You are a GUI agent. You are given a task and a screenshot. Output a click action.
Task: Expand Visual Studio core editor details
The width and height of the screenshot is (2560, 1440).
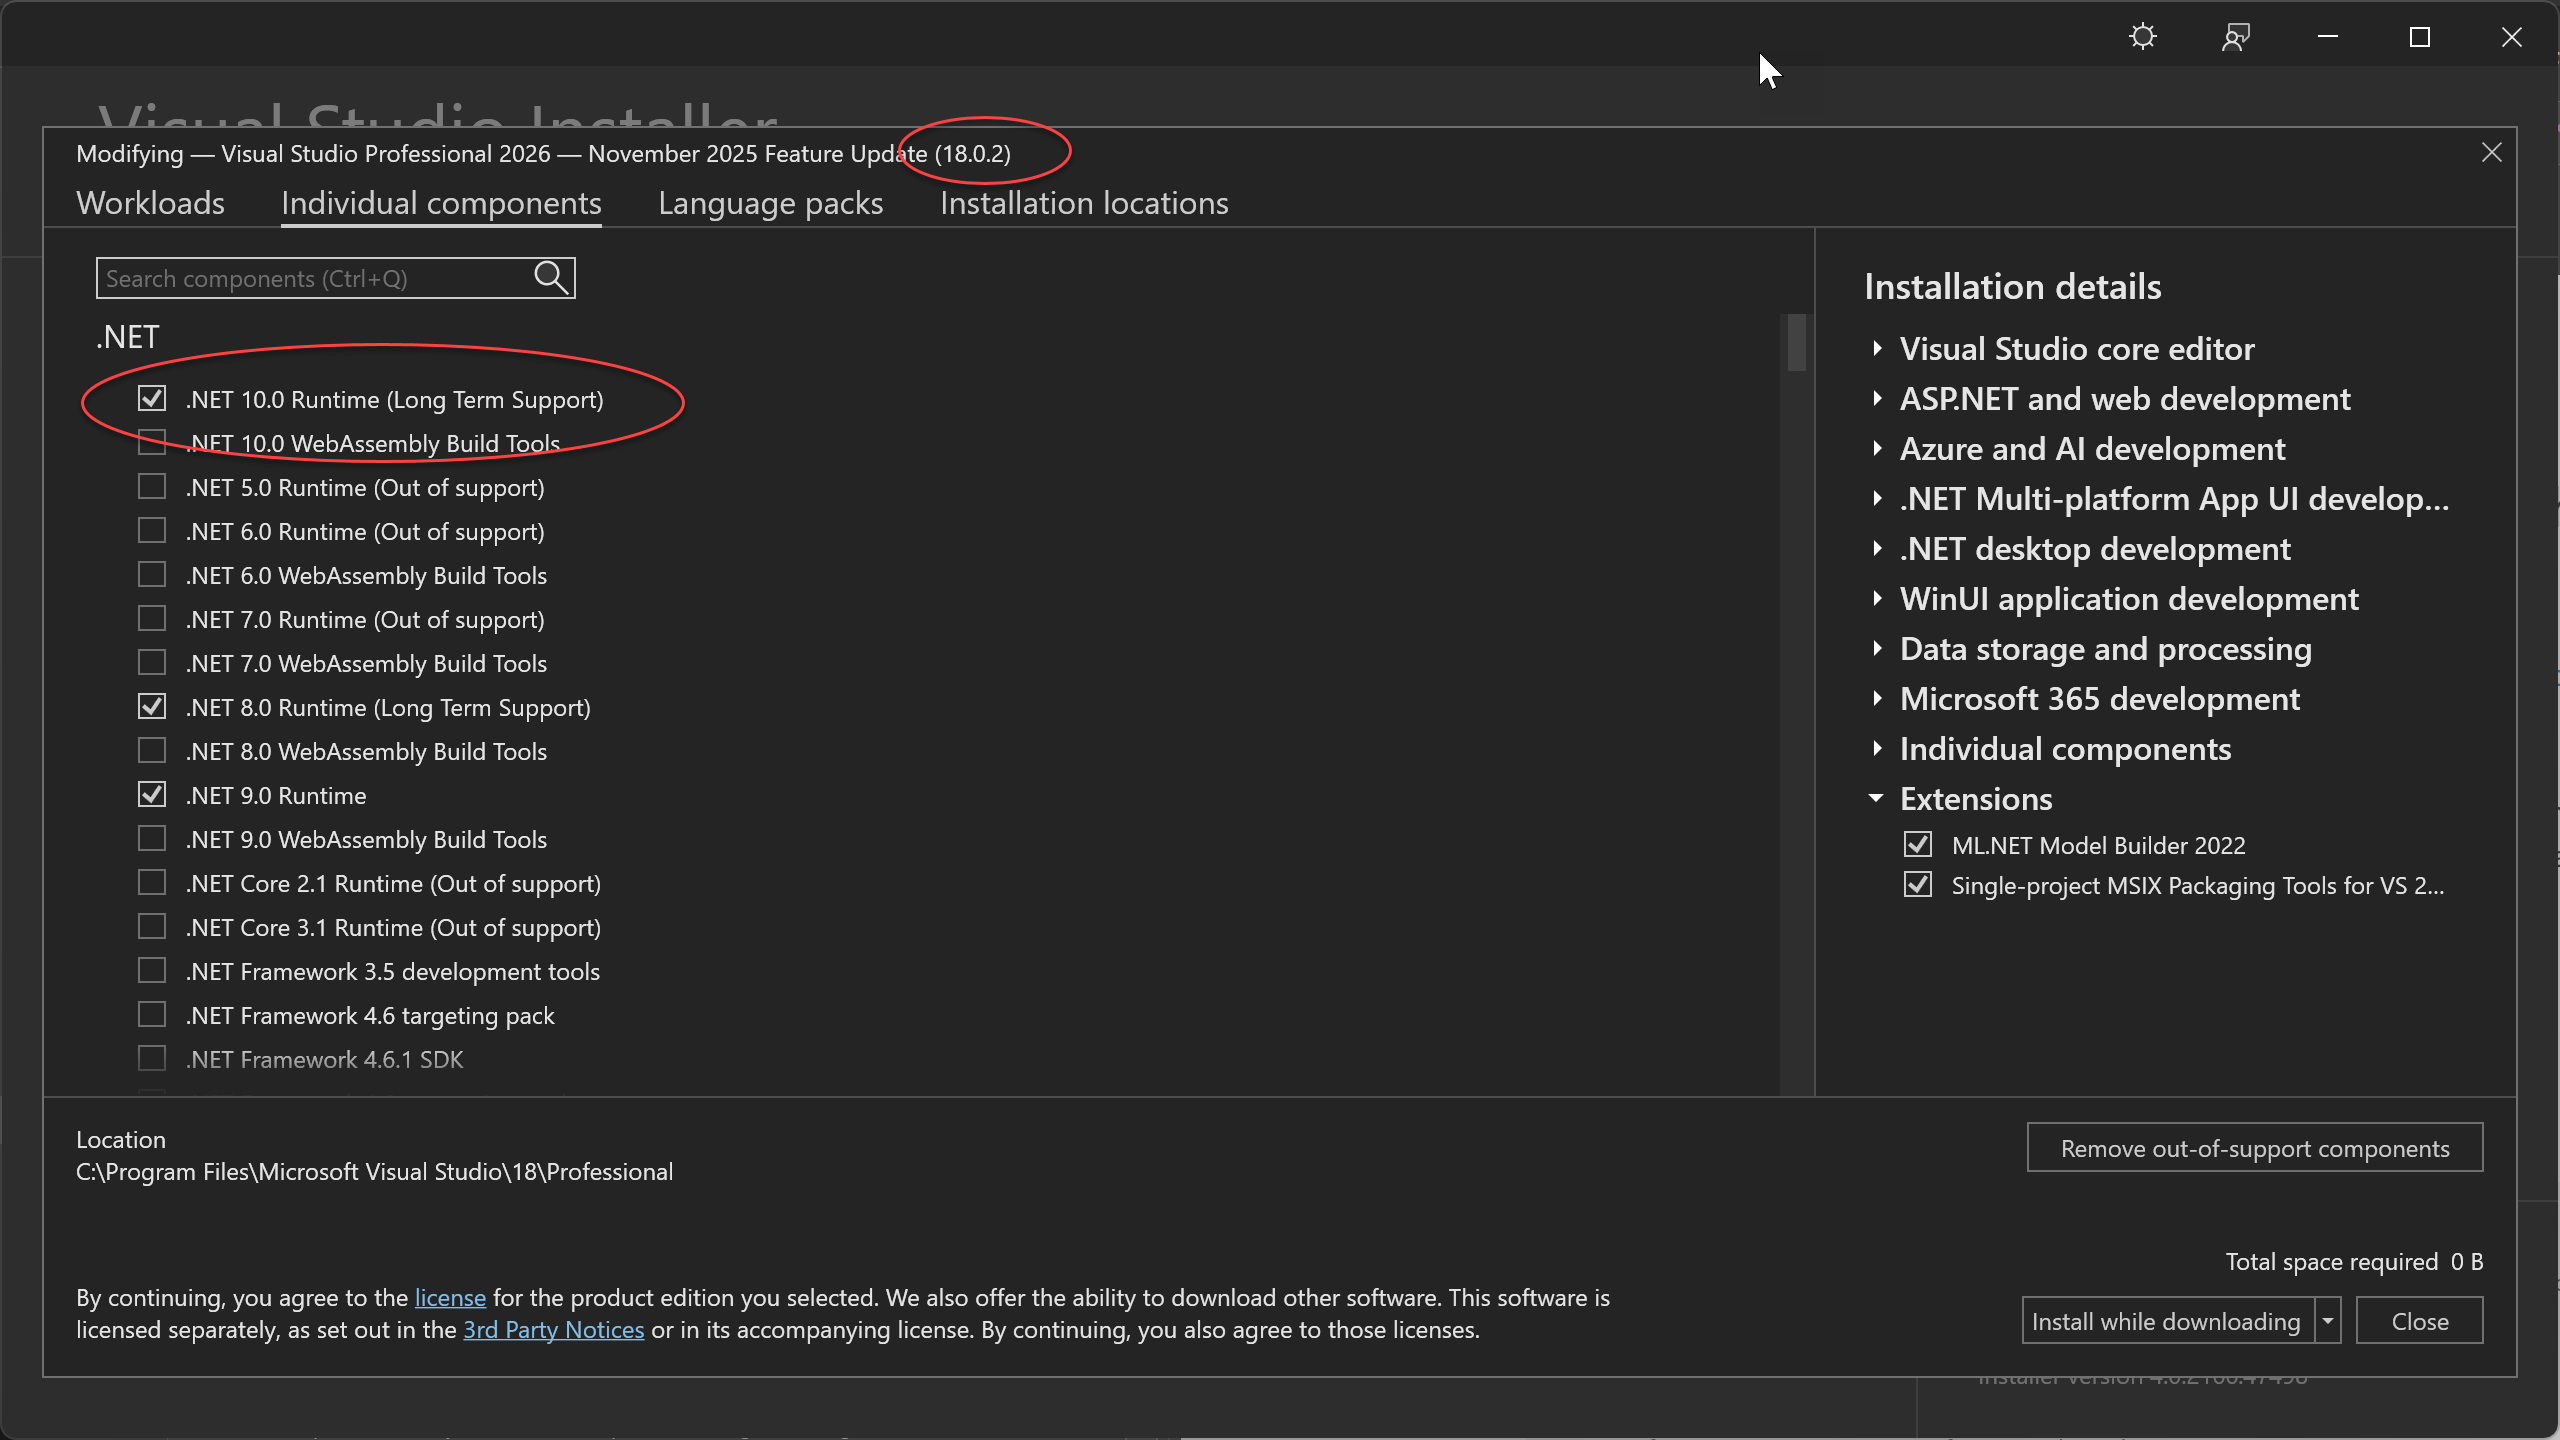pos(1877,348)
